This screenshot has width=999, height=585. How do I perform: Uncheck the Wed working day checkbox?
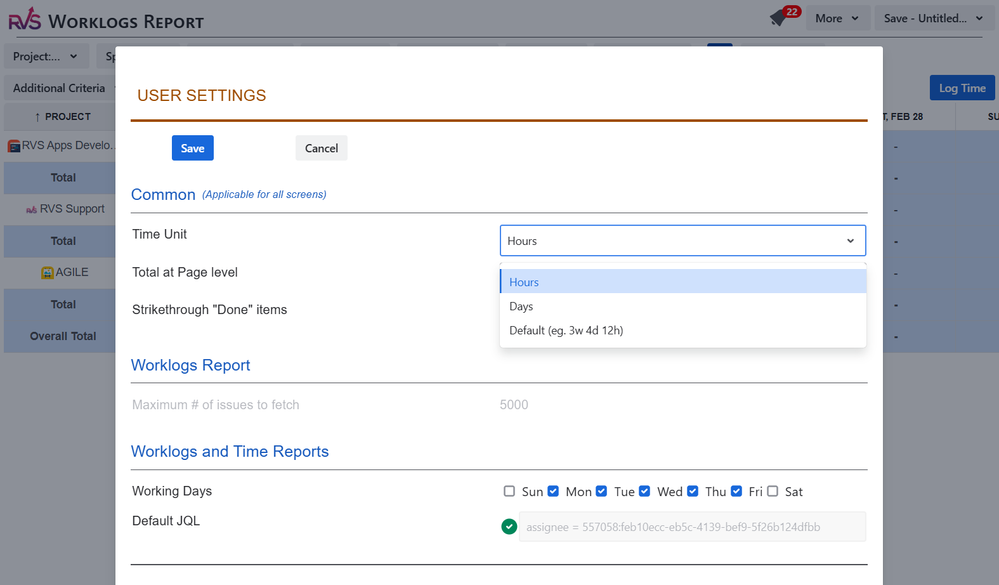tap(645, 491)
